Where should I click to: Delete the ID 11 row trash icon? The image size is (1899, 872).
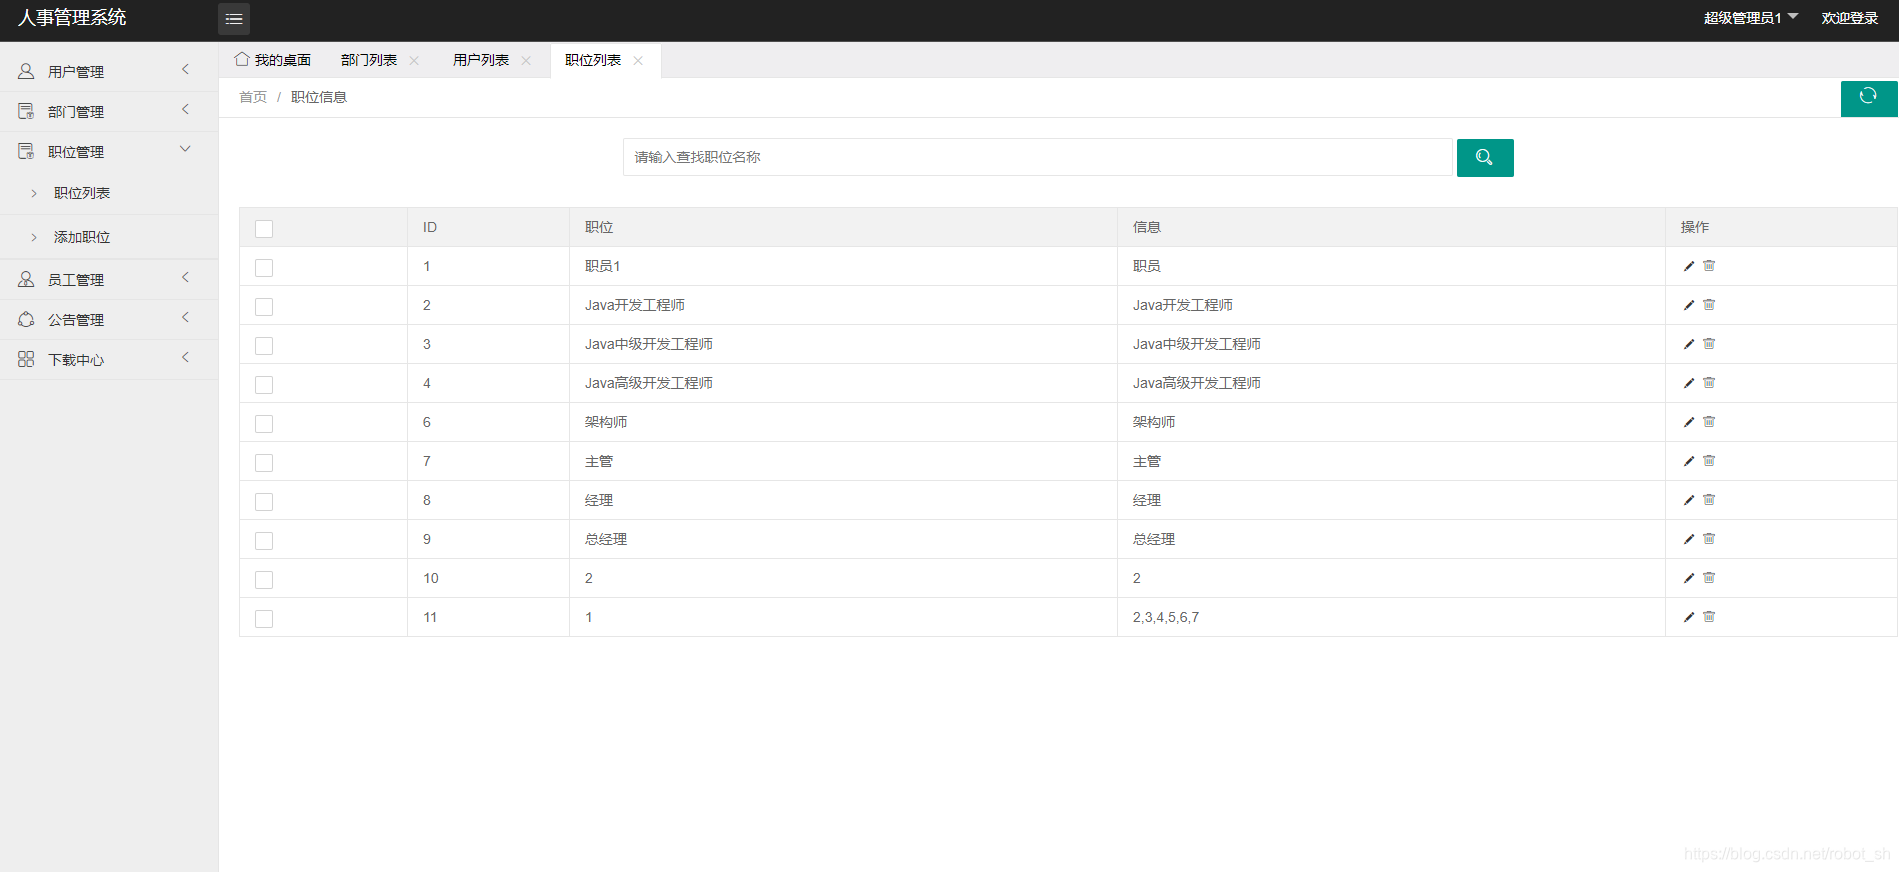(1709, 617)
